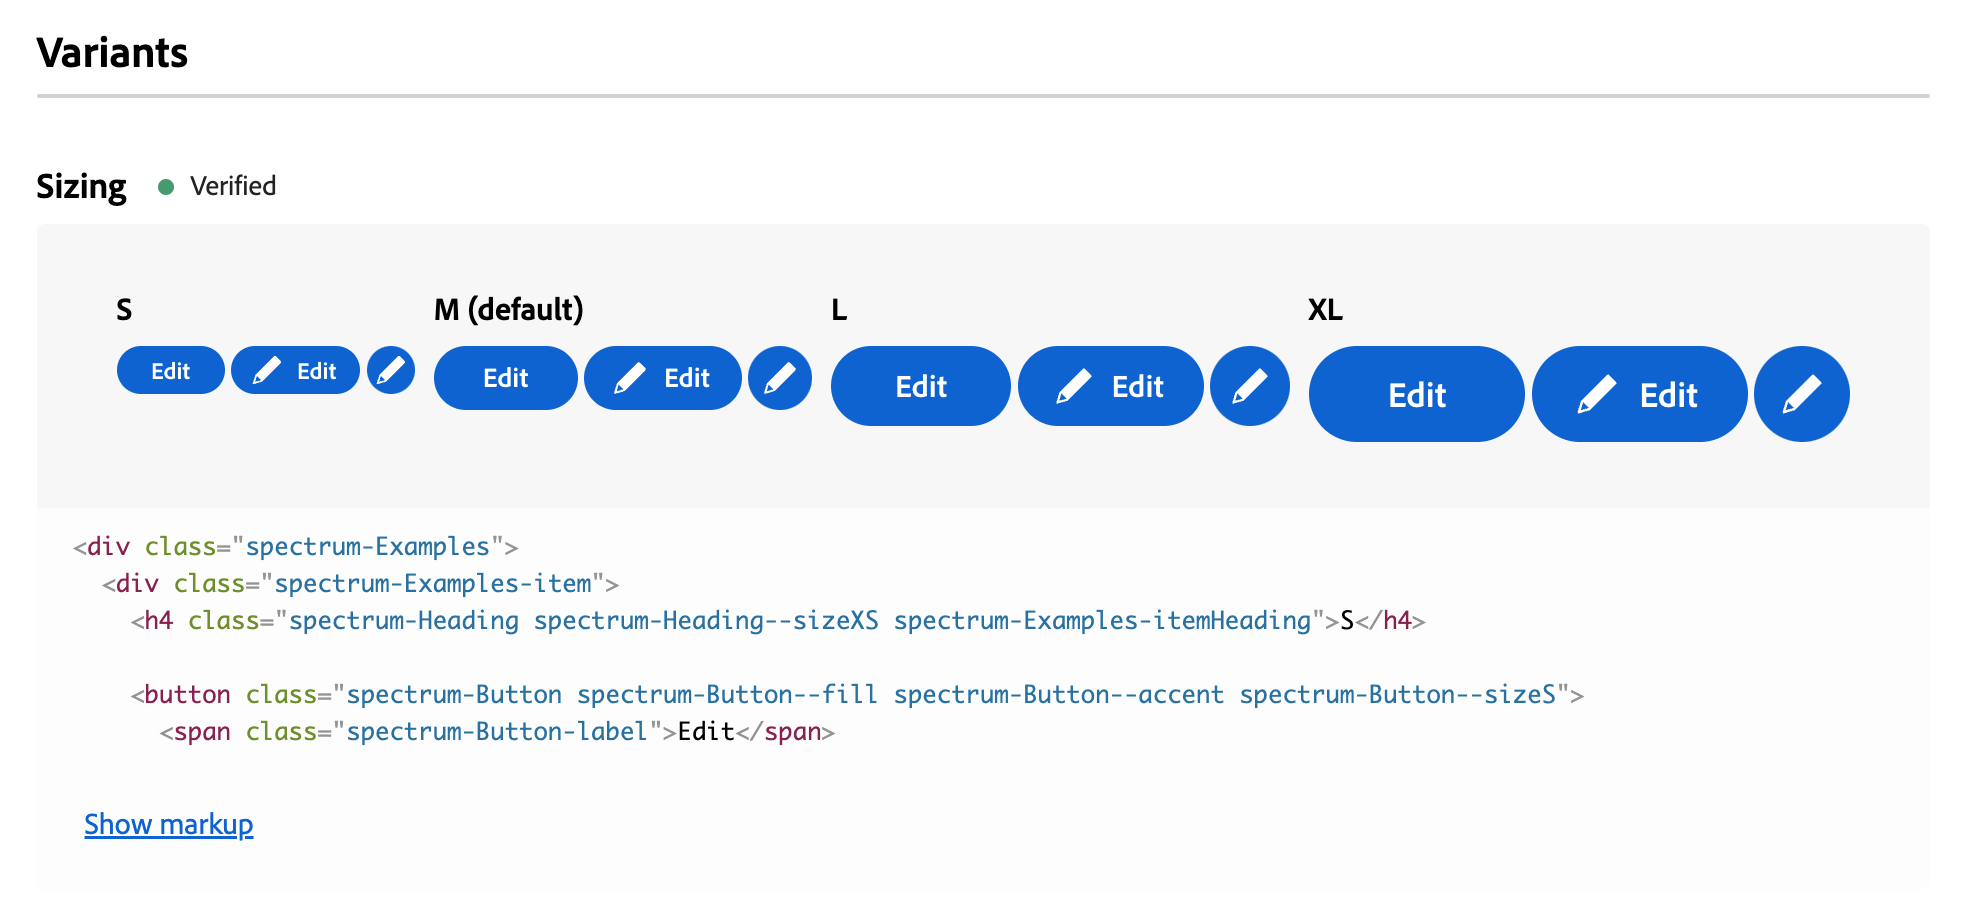This screenshot has width=1970, height=908.
Task: Click the medium icon-only pencil button
Action: tap(780, 378)
